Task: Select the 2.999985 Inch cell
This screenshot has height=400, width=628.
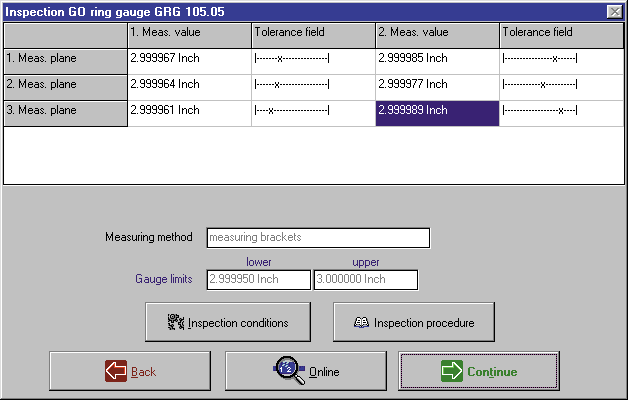Action: click(437, 61)
